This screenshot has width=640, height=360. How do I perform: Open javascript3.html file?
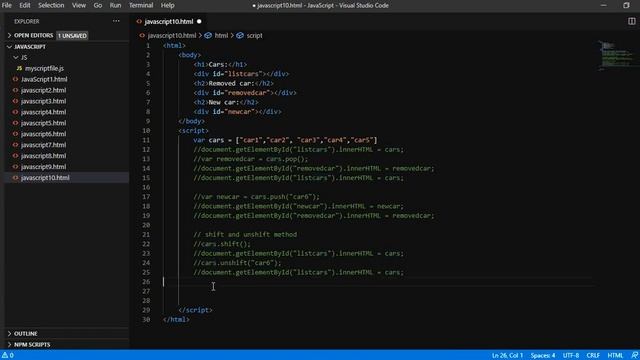[x=43, y=101]
